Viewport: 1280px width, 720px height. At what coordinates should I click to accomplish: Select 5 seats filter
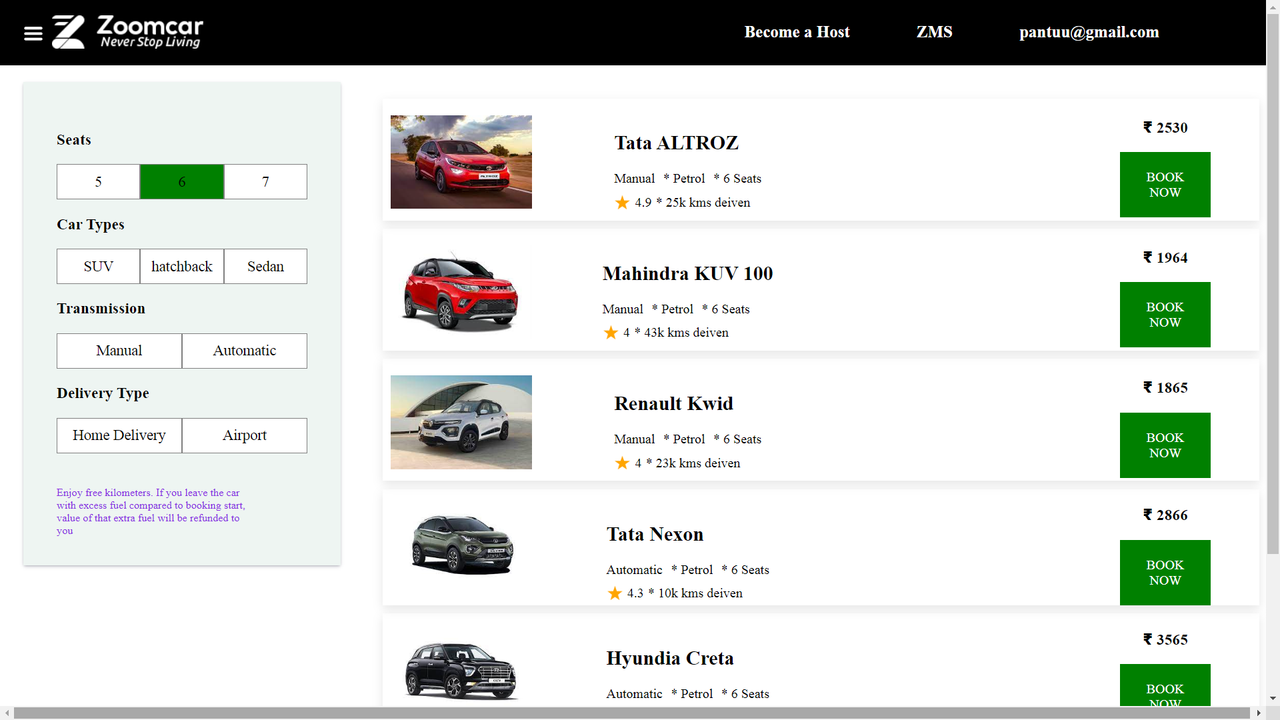click(98, 182)
